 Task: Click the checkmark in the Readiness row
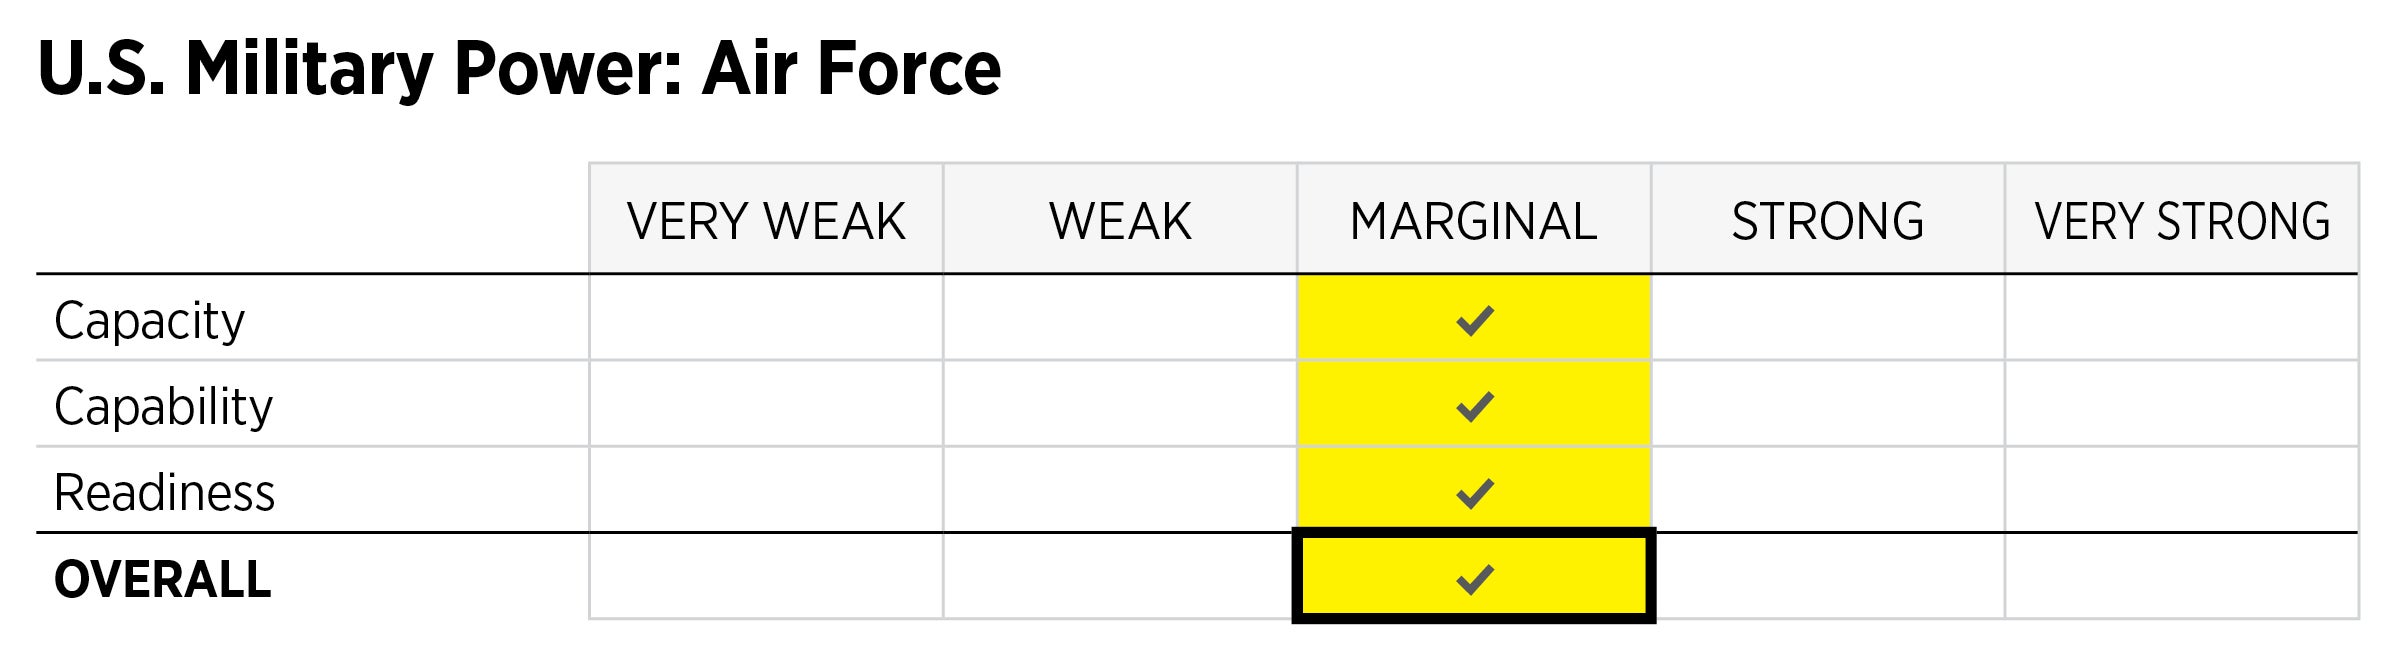pyautogui.click(x=1474, y=492)
